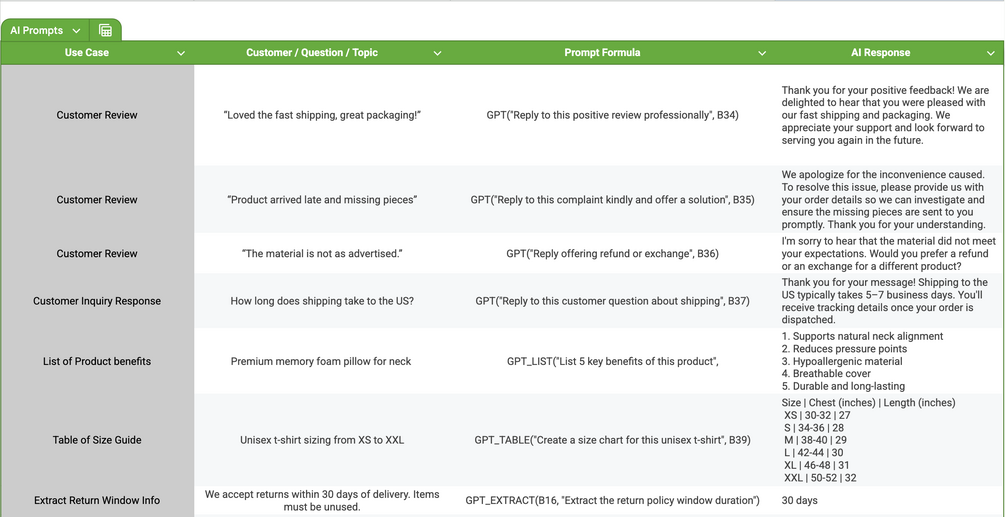Select the Table of Size Guide cell

pos(97,440)
